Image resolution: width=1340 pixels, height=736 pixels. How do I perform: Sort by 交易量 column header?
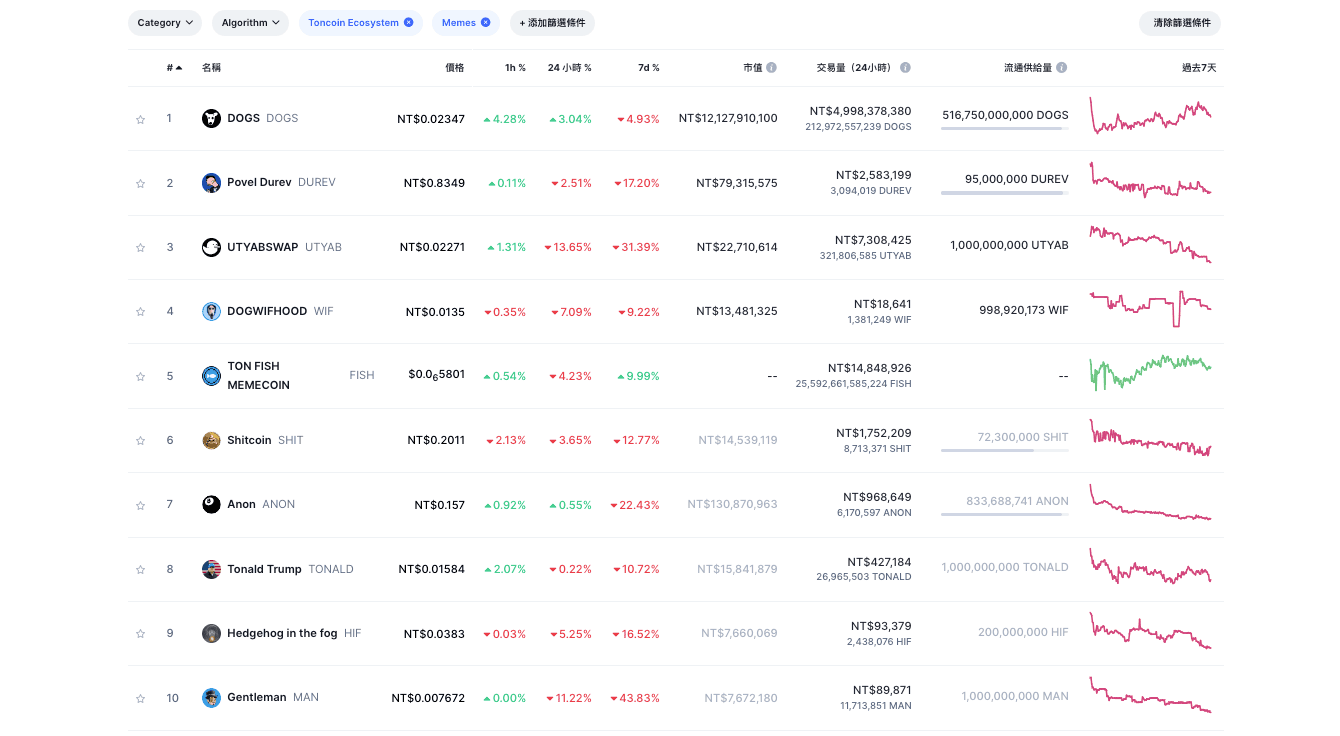point(856,68)
